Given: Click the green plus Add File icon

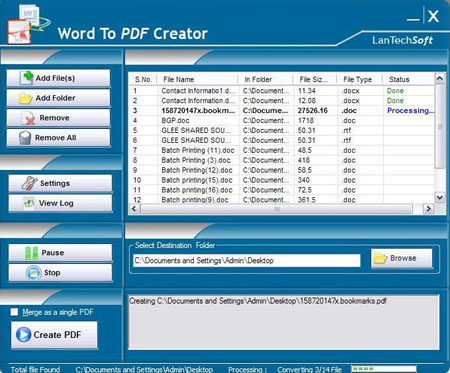Looking at the screenshot, I should pyautogui.click(x=27, y=78).
